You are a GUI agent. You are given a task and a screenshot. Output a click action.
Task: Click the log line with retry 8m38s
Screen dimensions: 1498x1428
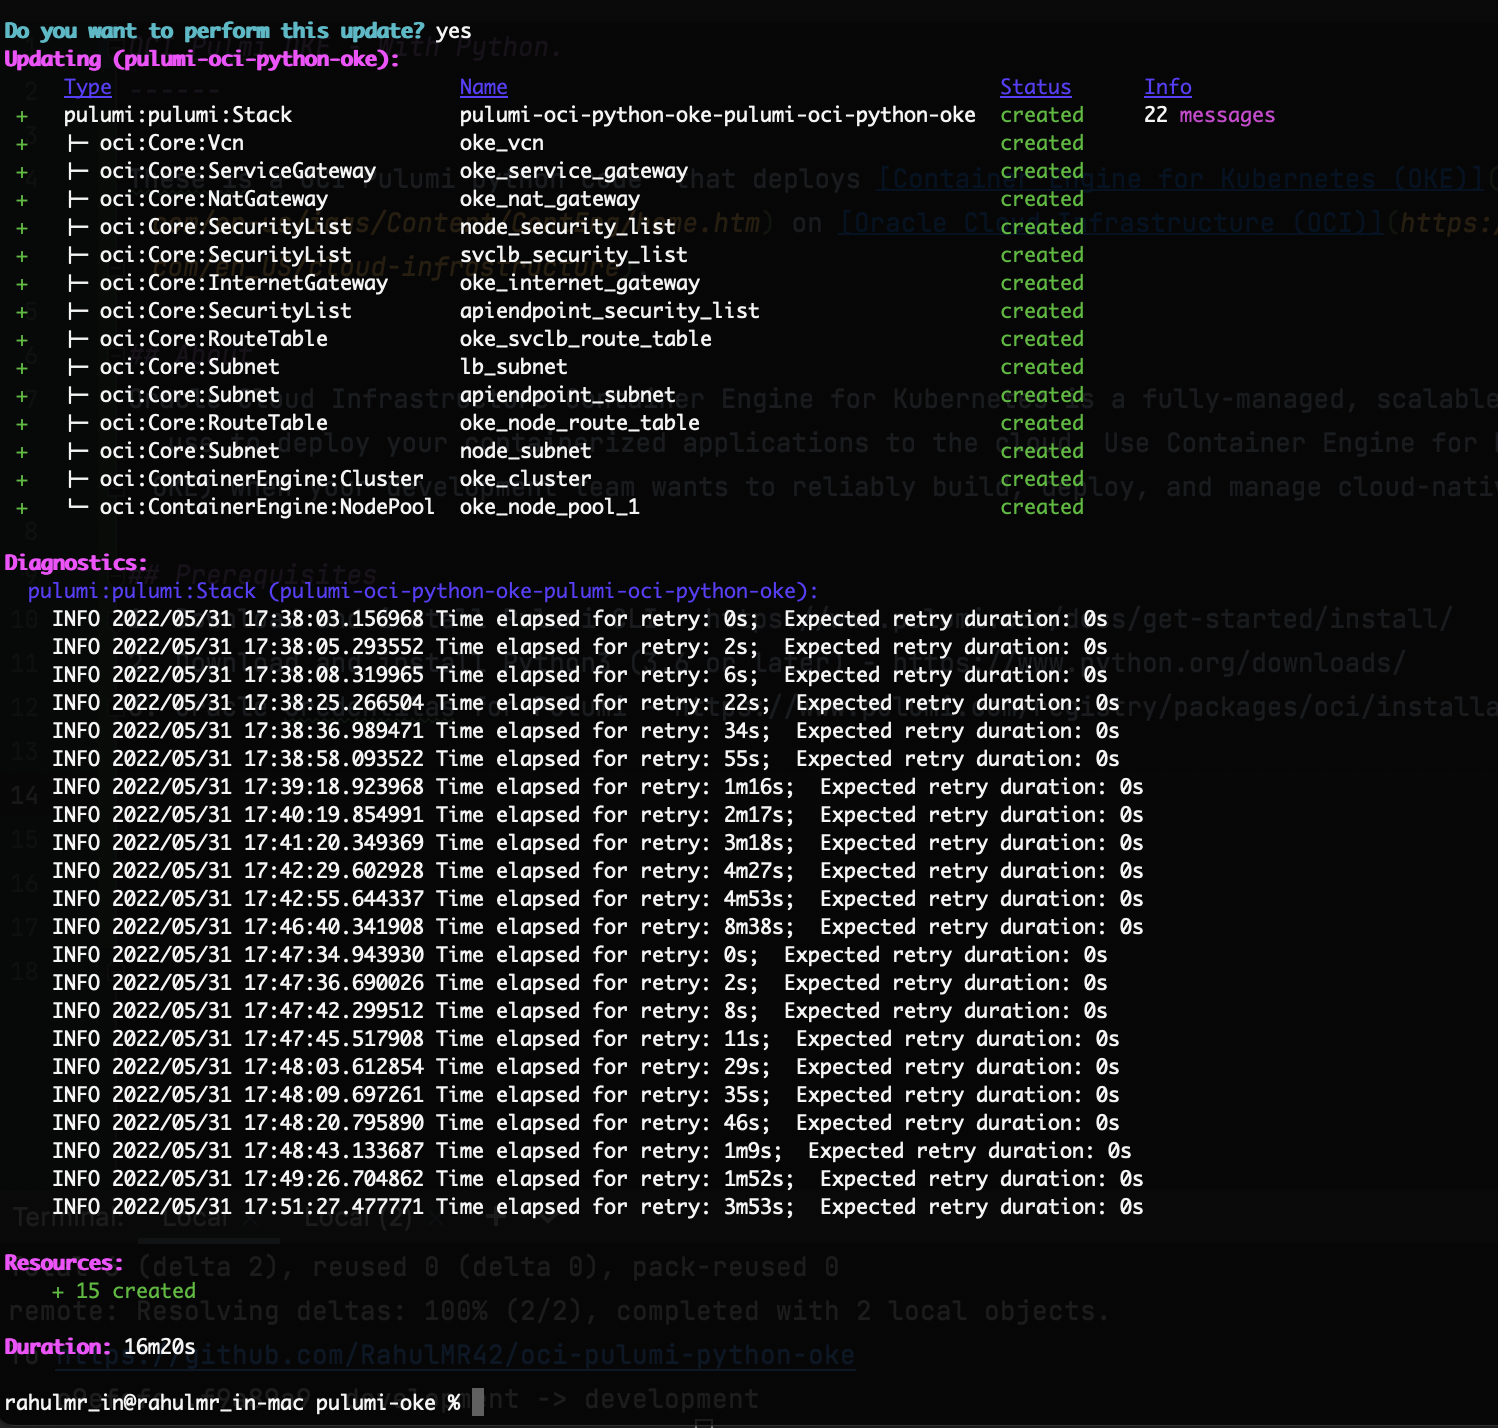598,927
